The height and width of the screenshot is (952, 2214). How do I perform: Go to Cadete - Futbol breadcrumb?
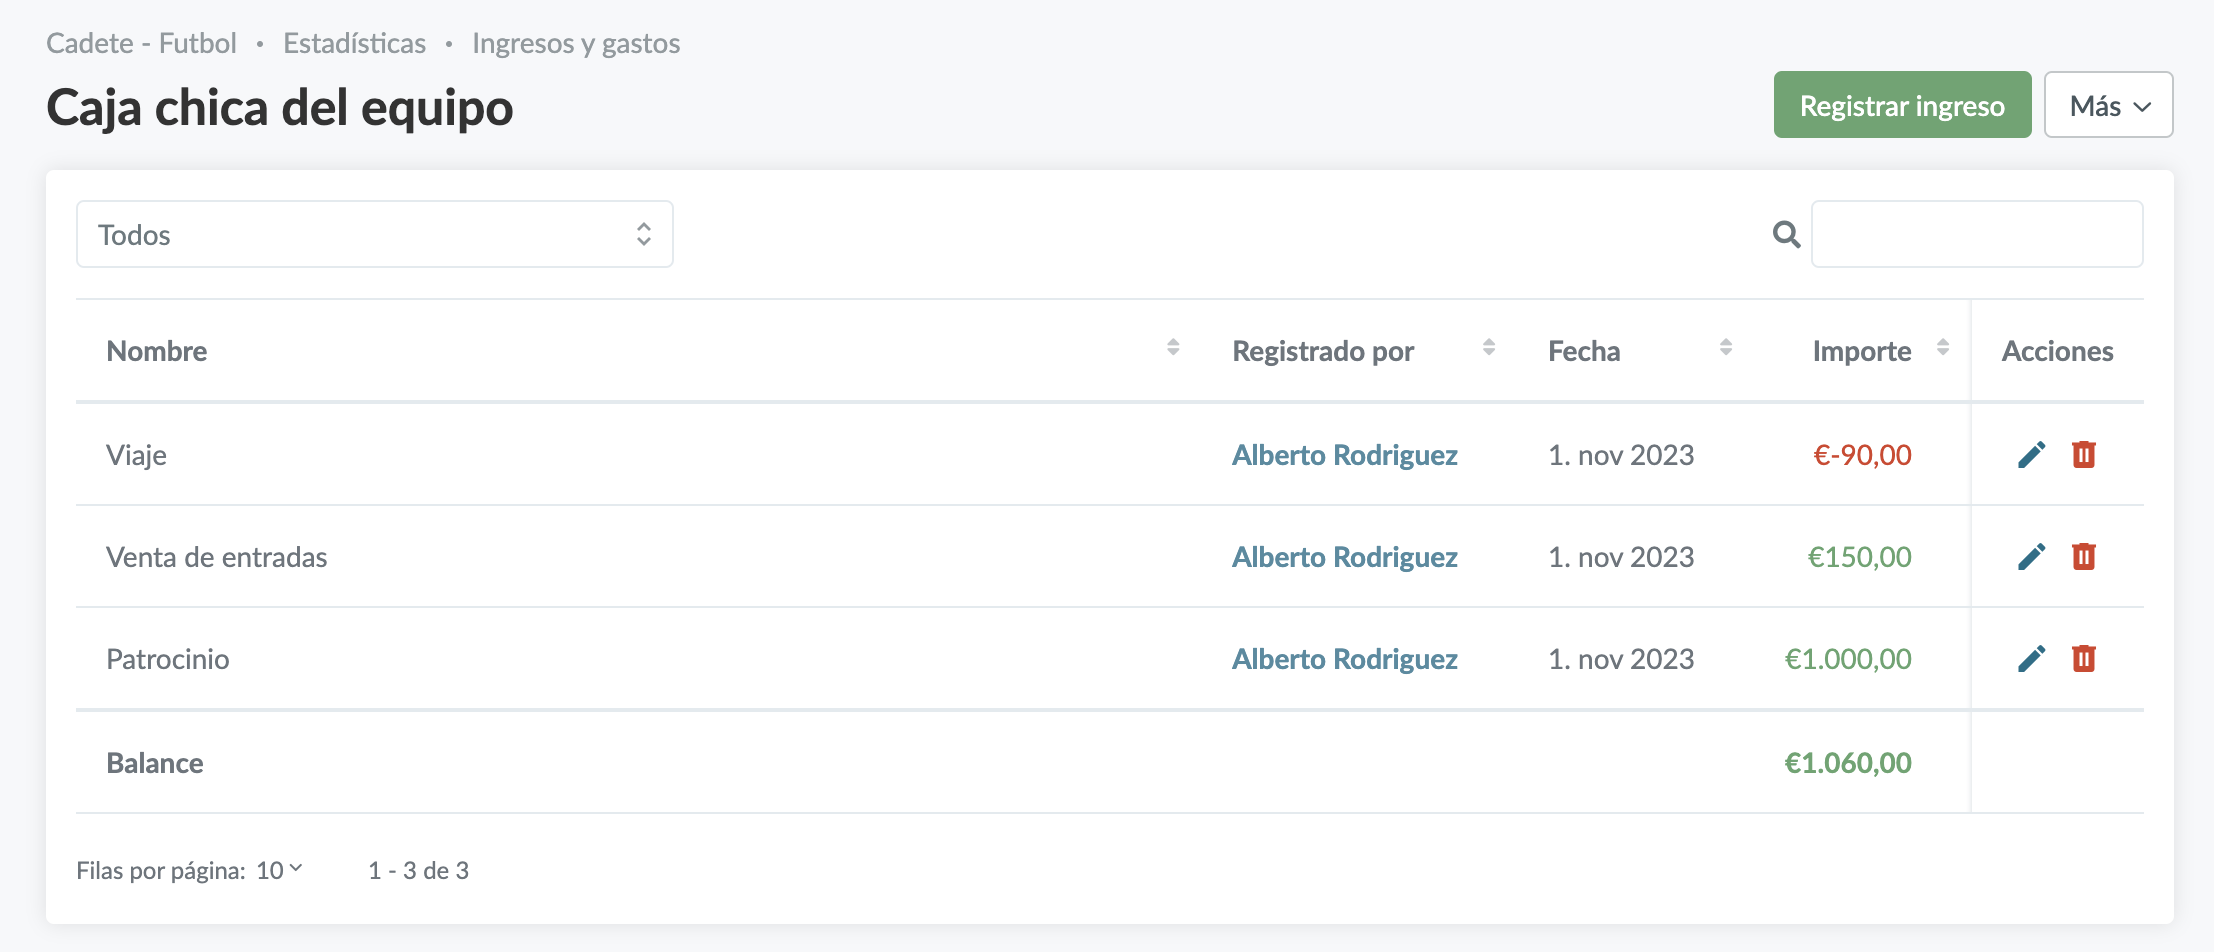(141, 44)
